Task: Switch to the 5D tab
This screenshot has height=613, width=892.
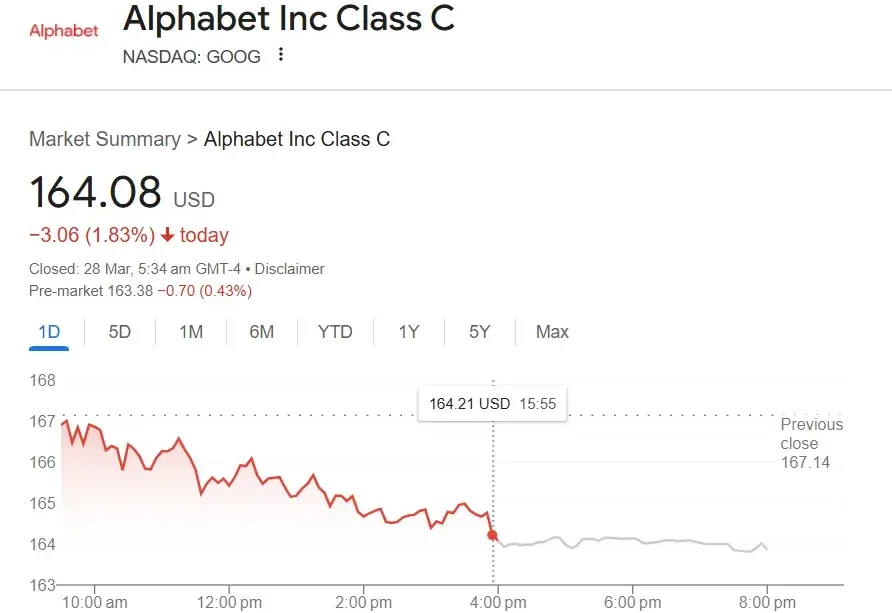Action: coord(120,332)
